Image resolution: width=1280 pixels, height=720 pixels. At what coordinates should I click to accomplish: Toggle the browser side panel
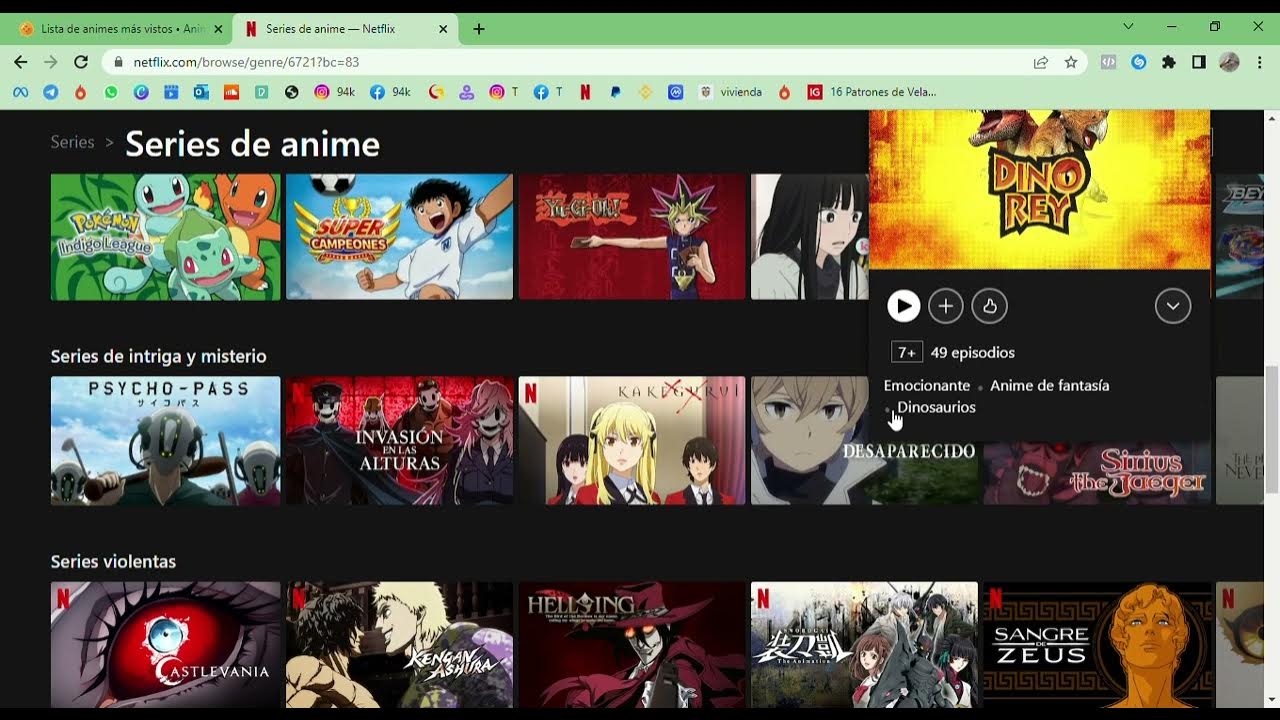(1199, 62)
